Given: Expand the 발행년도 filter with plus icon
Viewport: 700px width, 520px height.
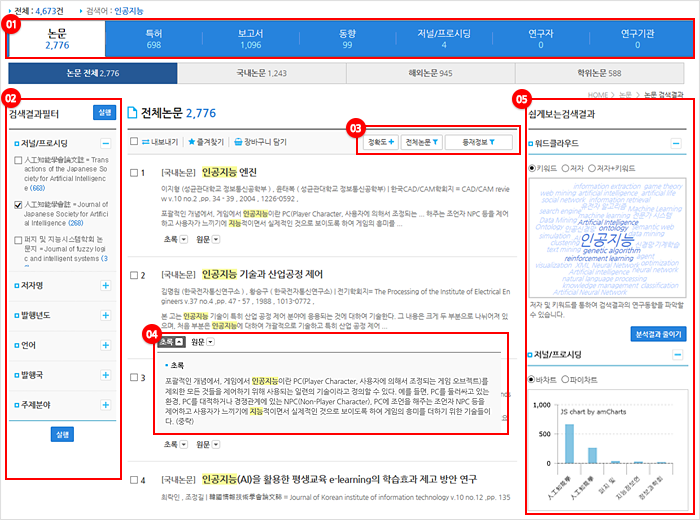Looking at the screenshot, I should tap(106, 314).
